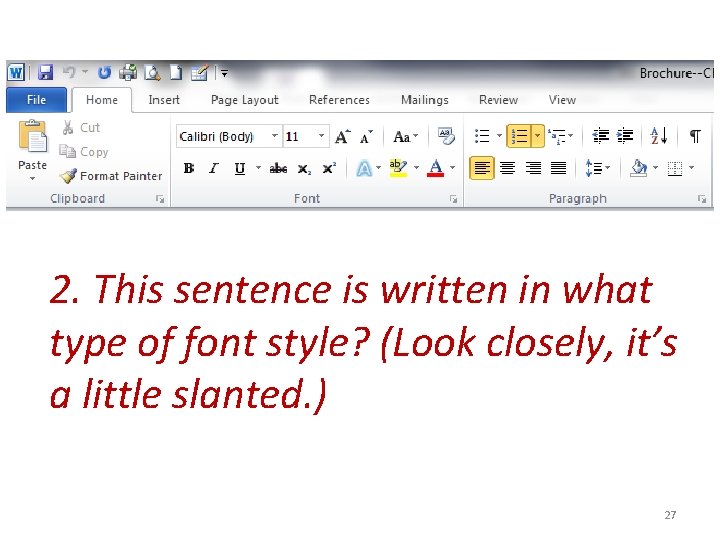Switch to the Insert tab

point(164,100)
